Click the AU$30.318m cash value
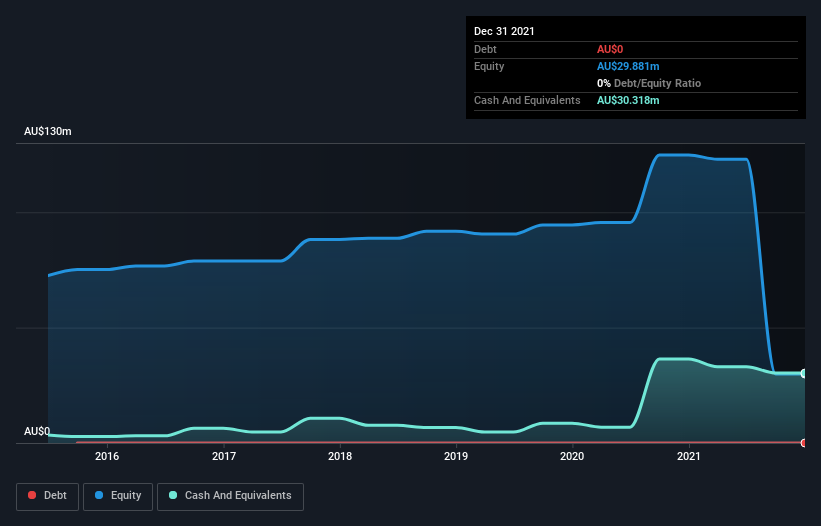Screen dimensions: 821x526 628,100
